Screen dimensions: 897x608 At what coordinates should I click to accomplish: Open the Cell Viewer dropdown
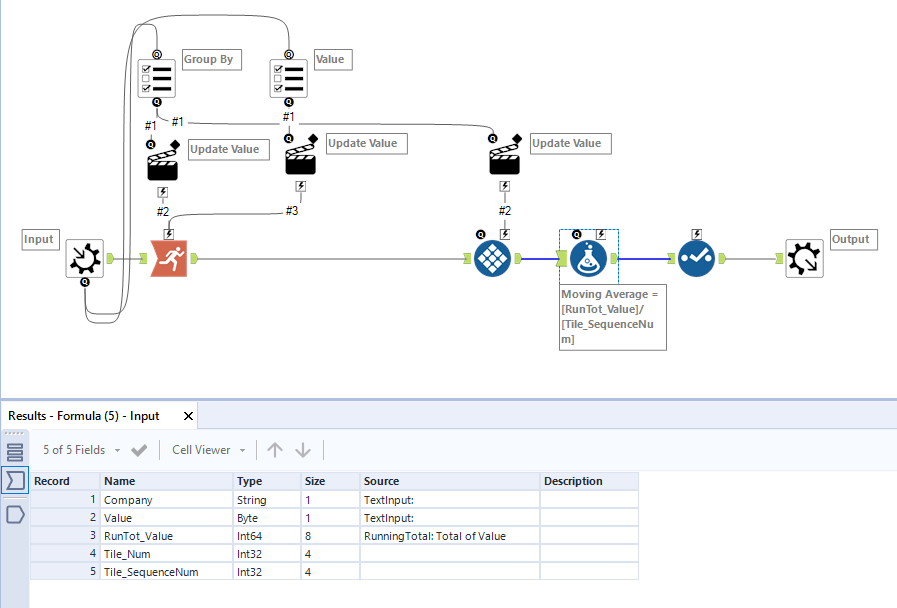pyautogui.click(x=207, y=450)
